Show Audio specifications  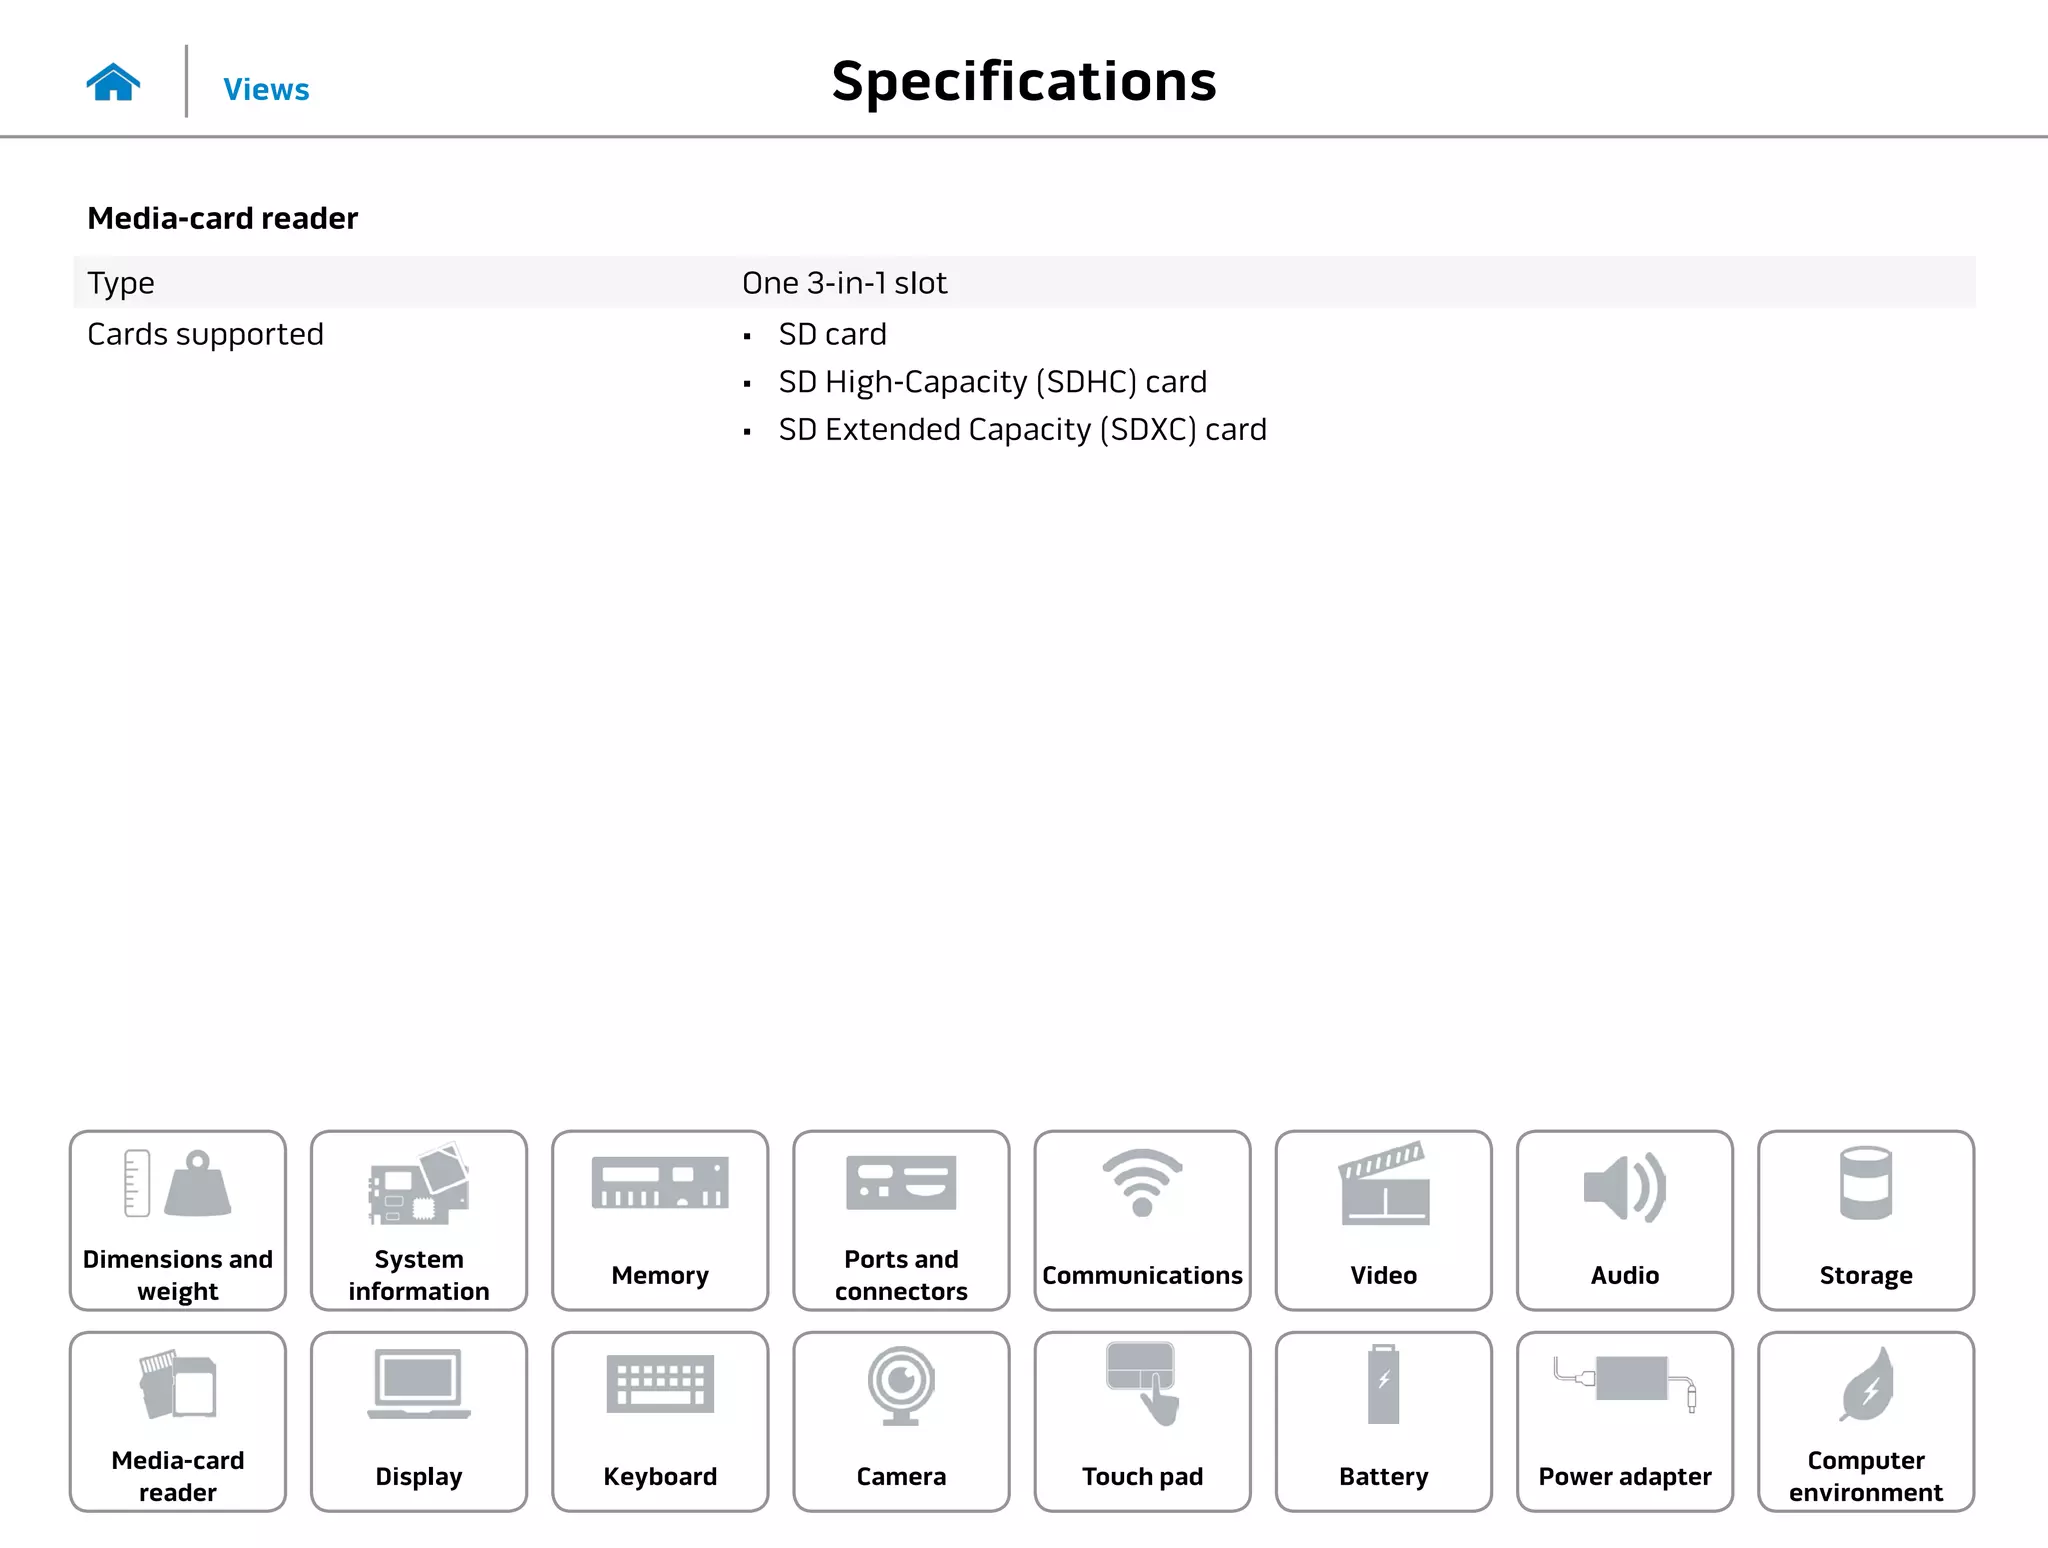1624,1220
